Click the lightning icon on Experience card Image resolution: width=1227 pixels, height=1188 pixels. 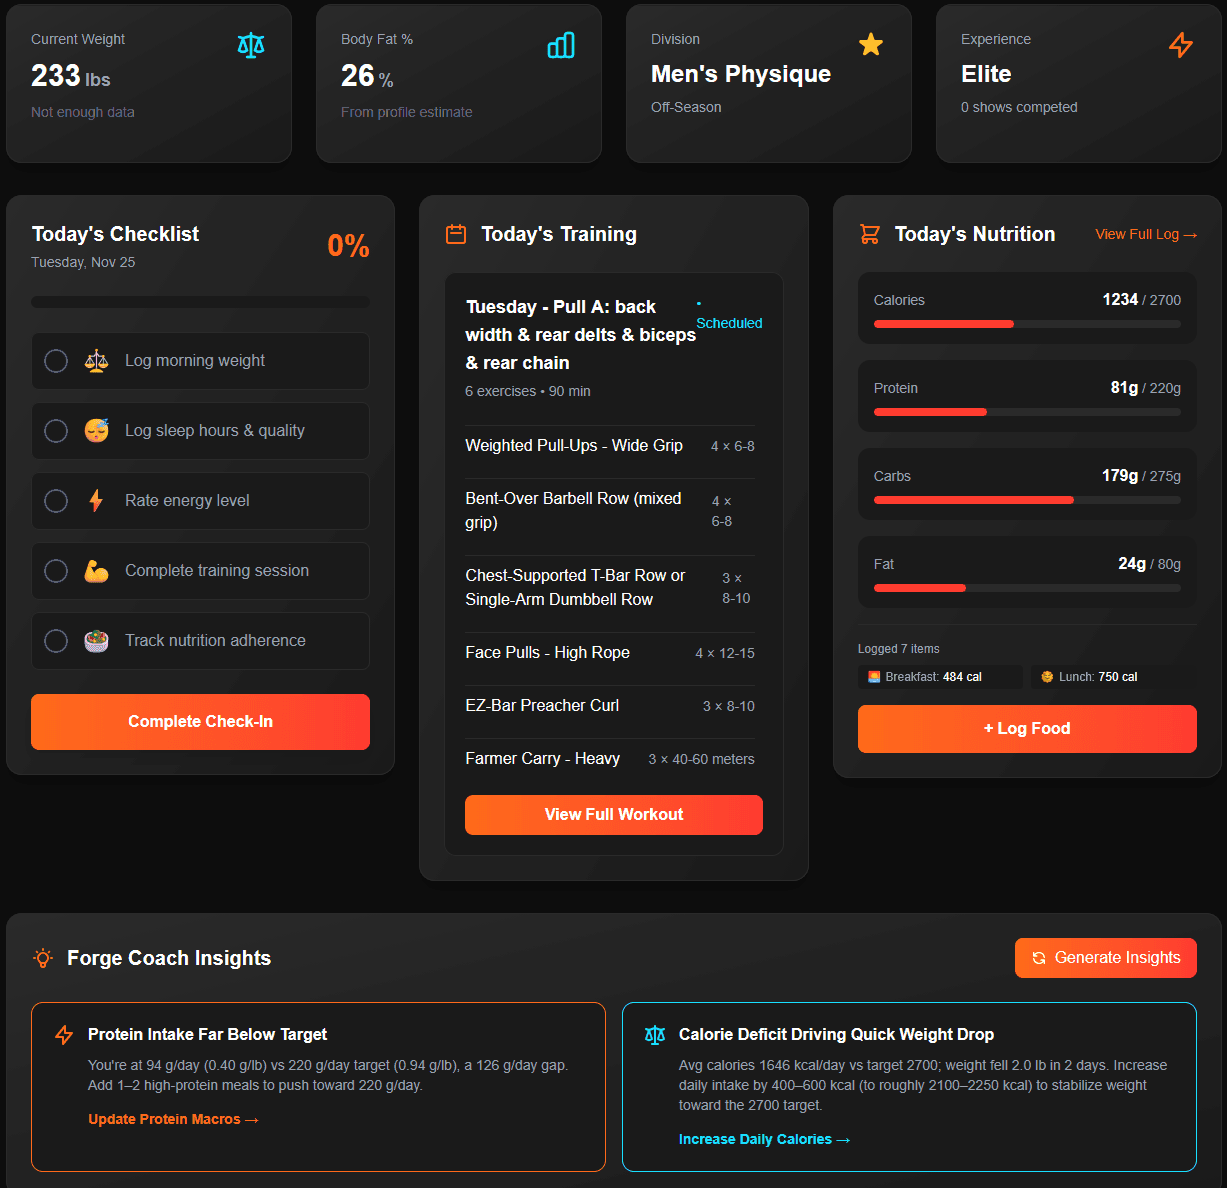[1180, 45]
